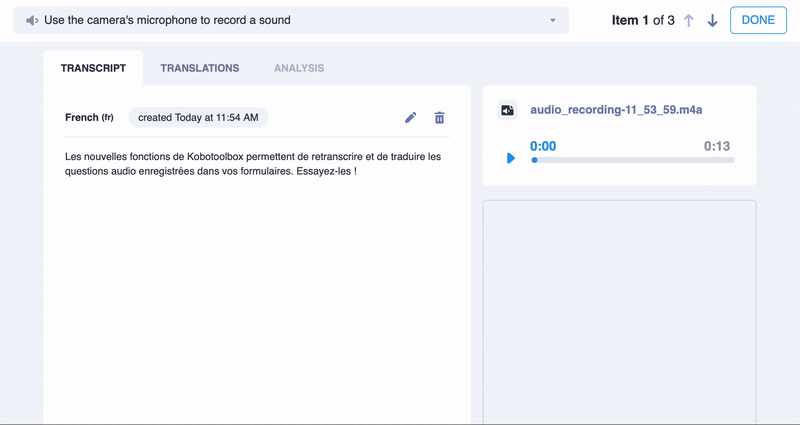The image size is (800, 425).
Task: Click the audio file icon
Action: (x=508, y=110)
